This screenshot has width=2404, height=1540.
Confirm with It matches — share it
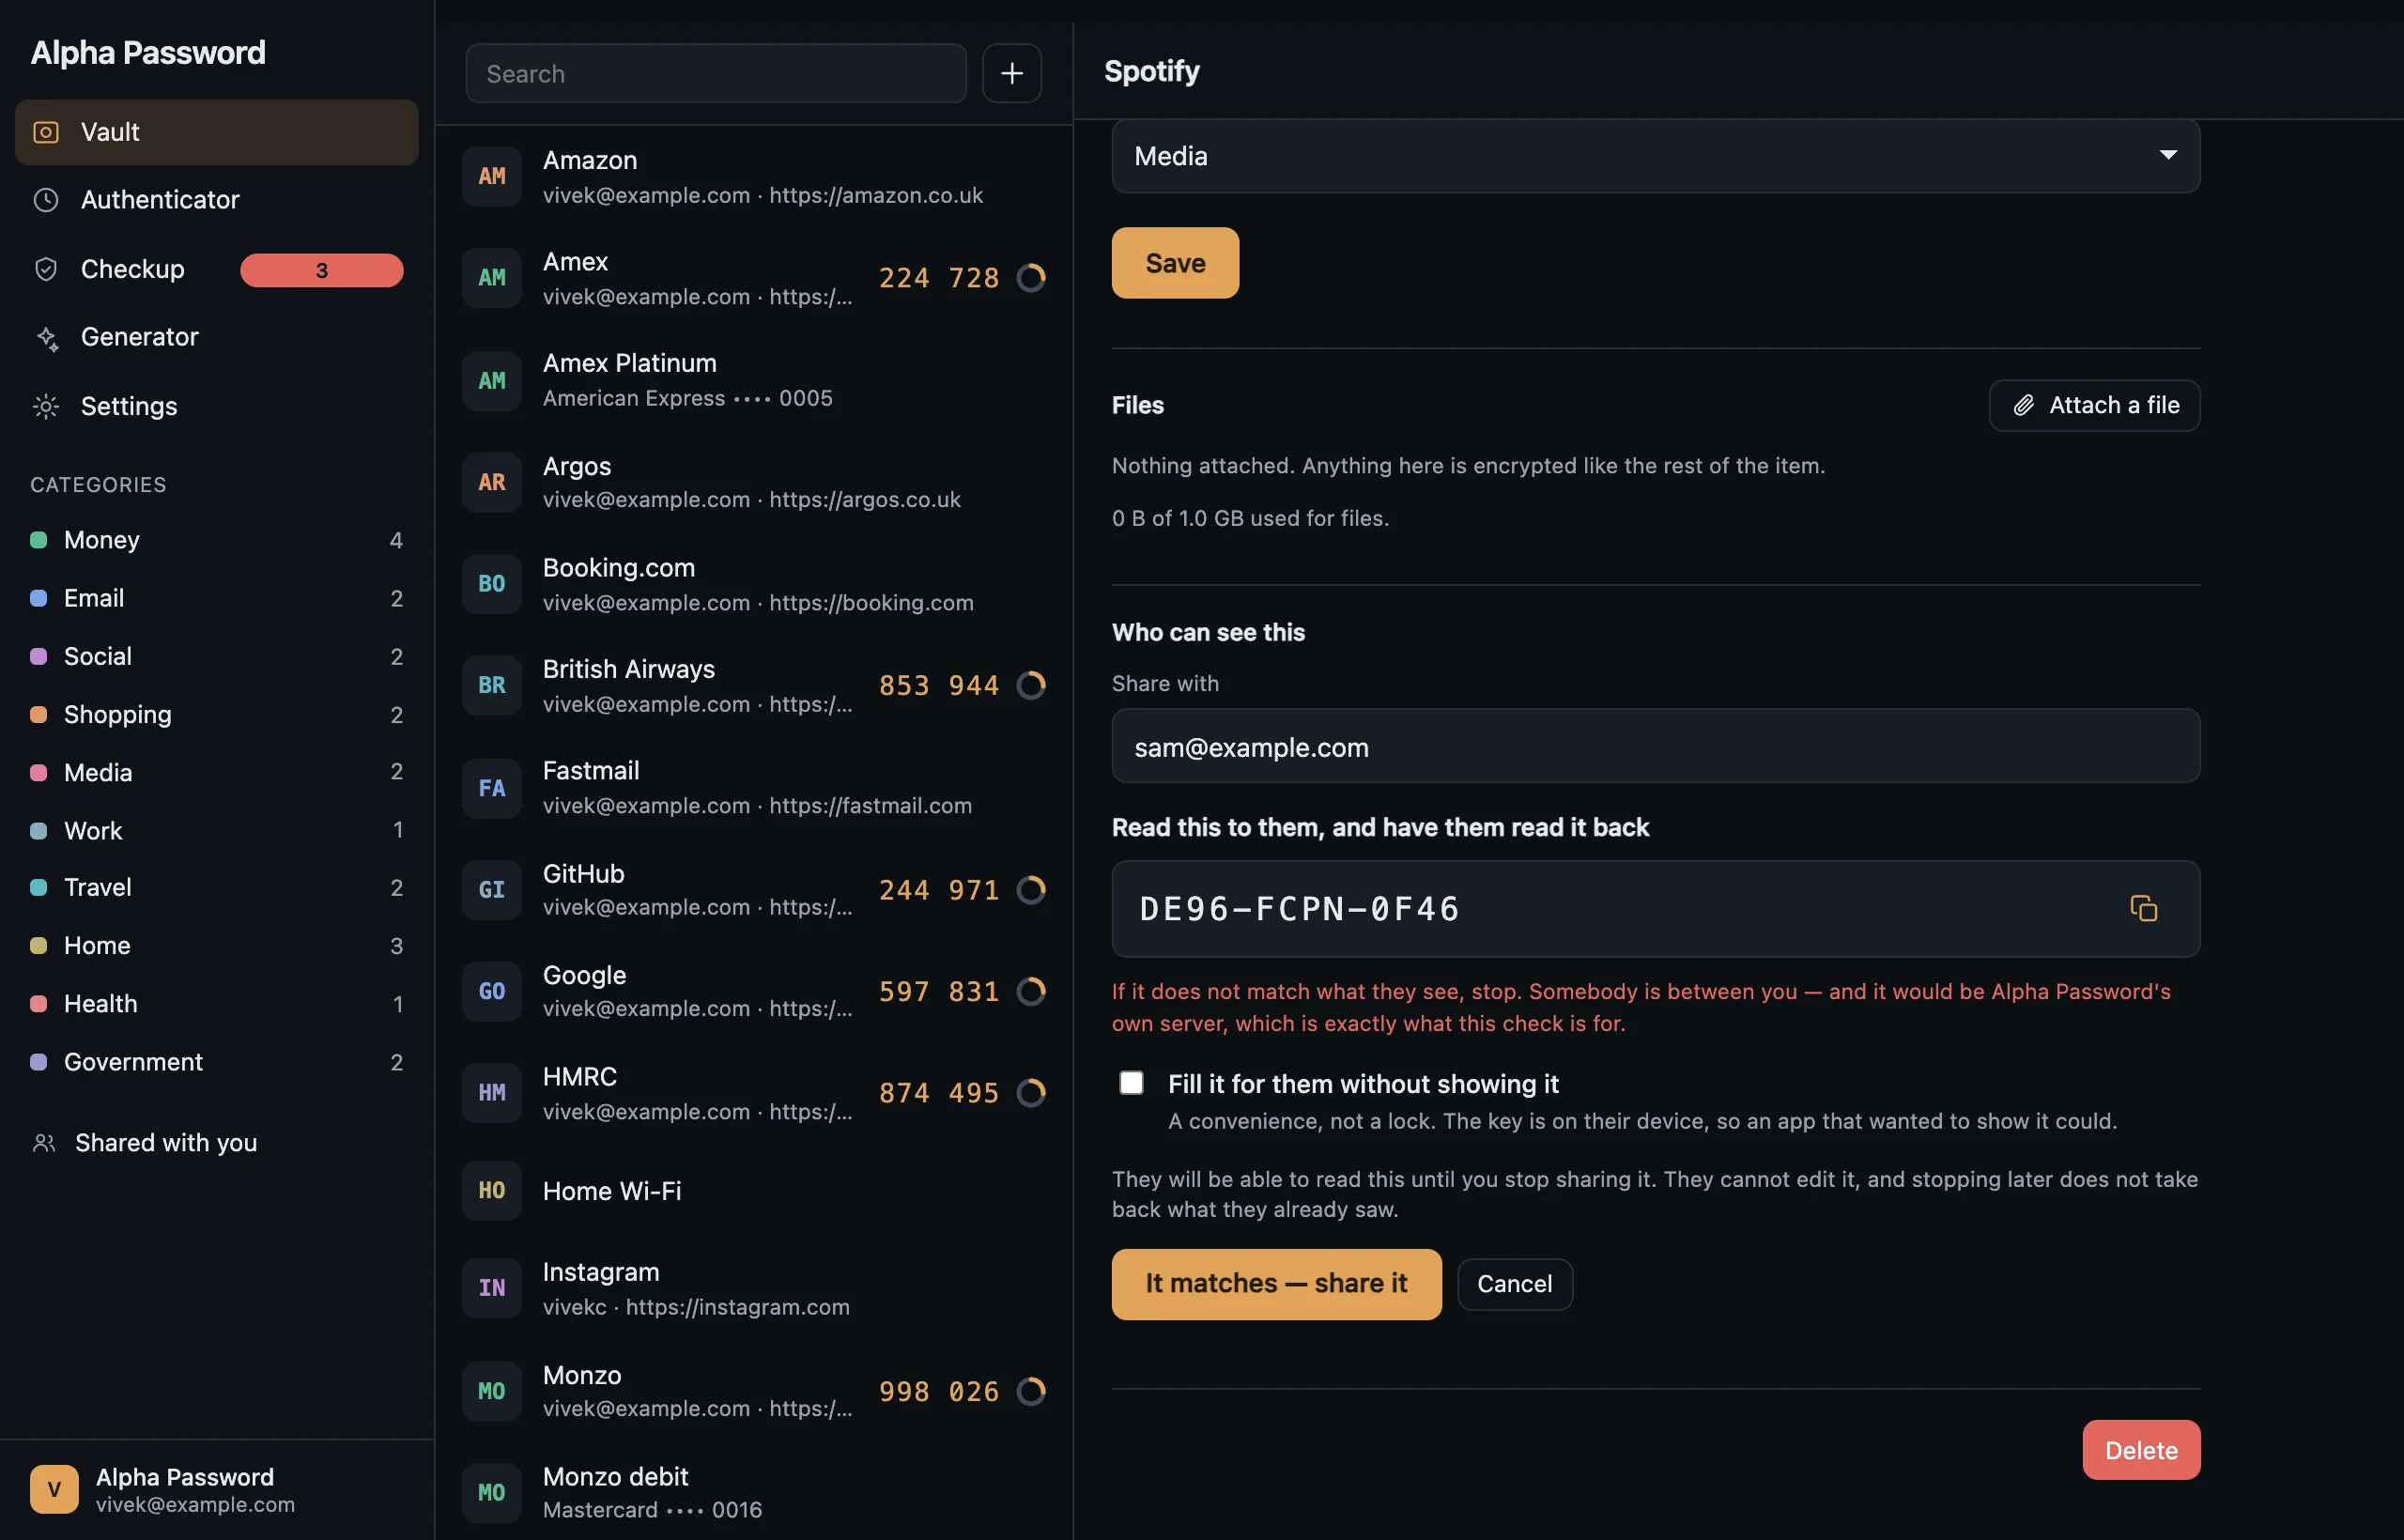coord(1276,1284)
